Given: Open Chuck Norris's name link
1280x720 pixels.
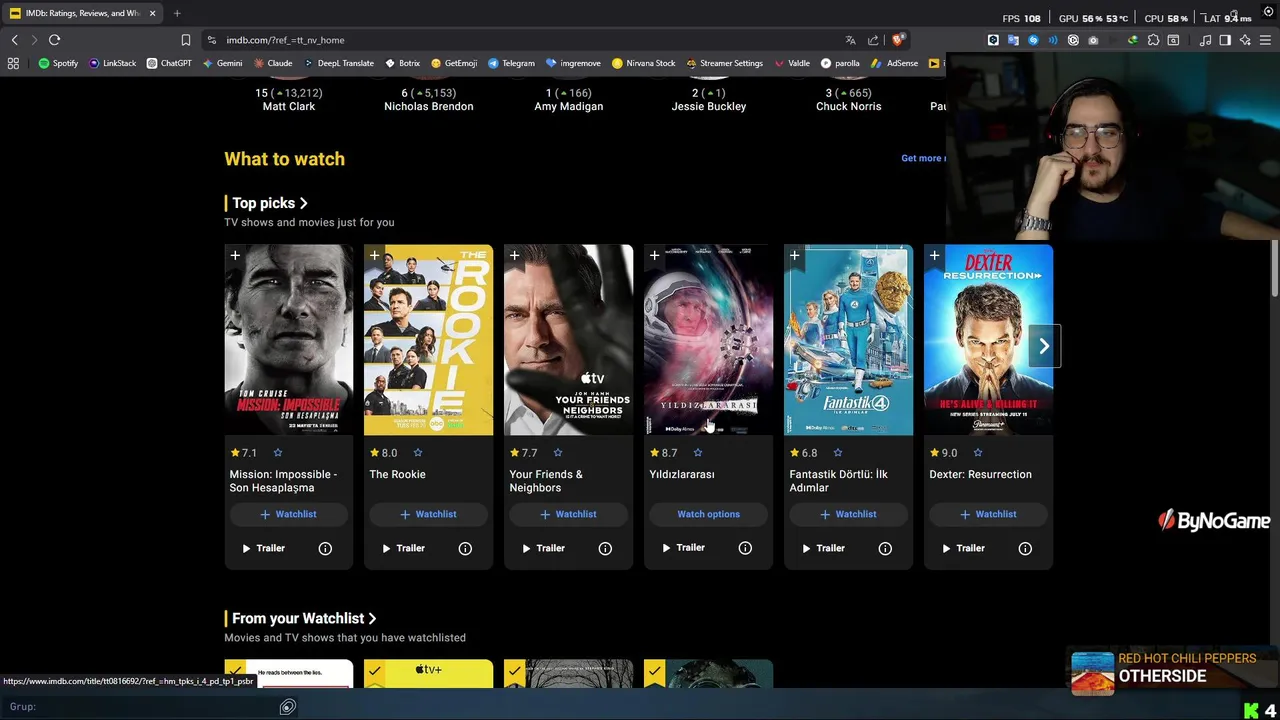Looking at the screenshot, I should tap(848, 106).
